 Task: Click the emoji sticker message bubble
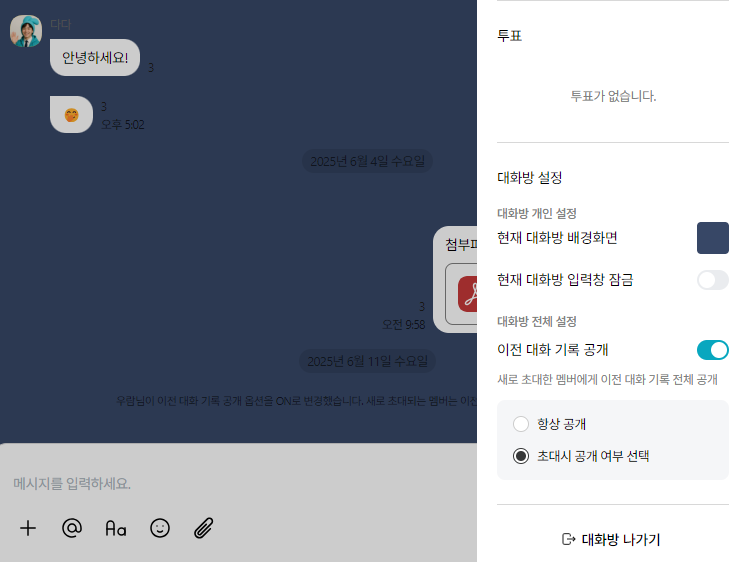[71, 114]
